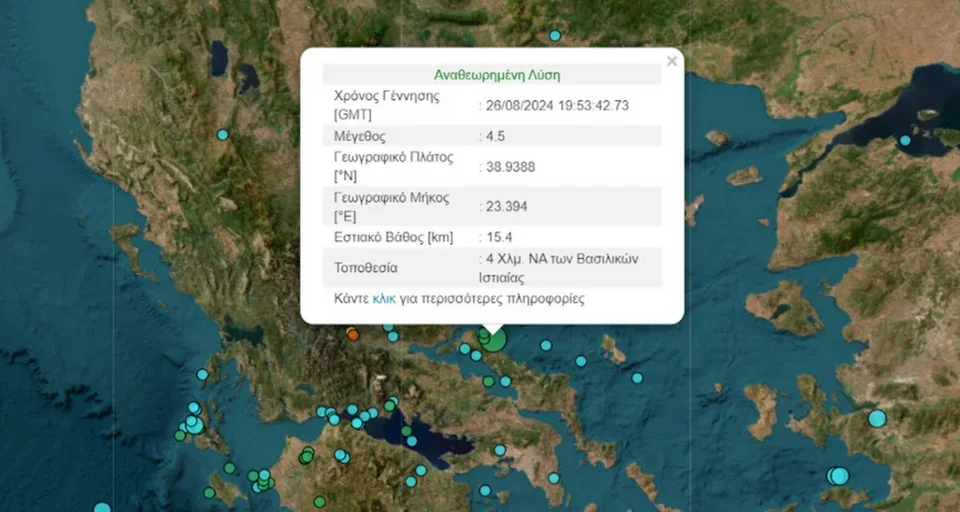Click the large cyan marker at bottom-left edge
Viewport: 960px width, 512px height.
pos(101,507)
